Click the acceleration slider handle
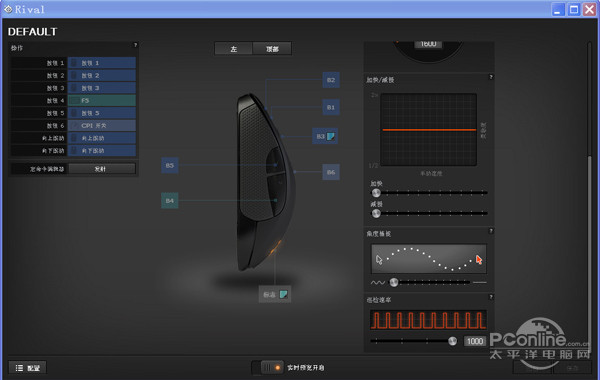 tap(376, 192)
